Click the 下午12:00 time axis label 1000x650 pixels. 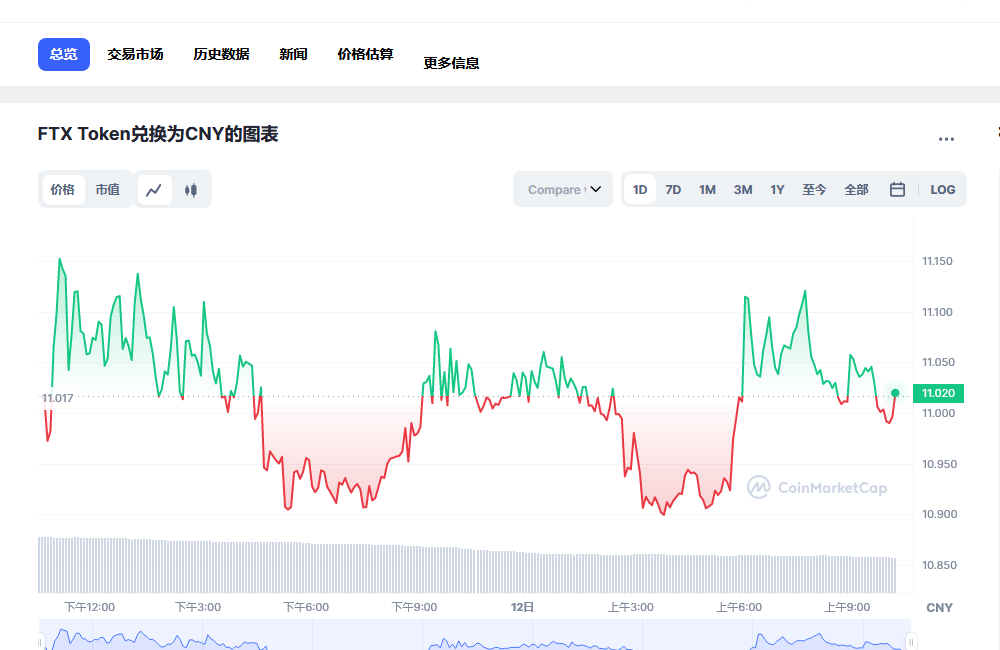point(89,607)
